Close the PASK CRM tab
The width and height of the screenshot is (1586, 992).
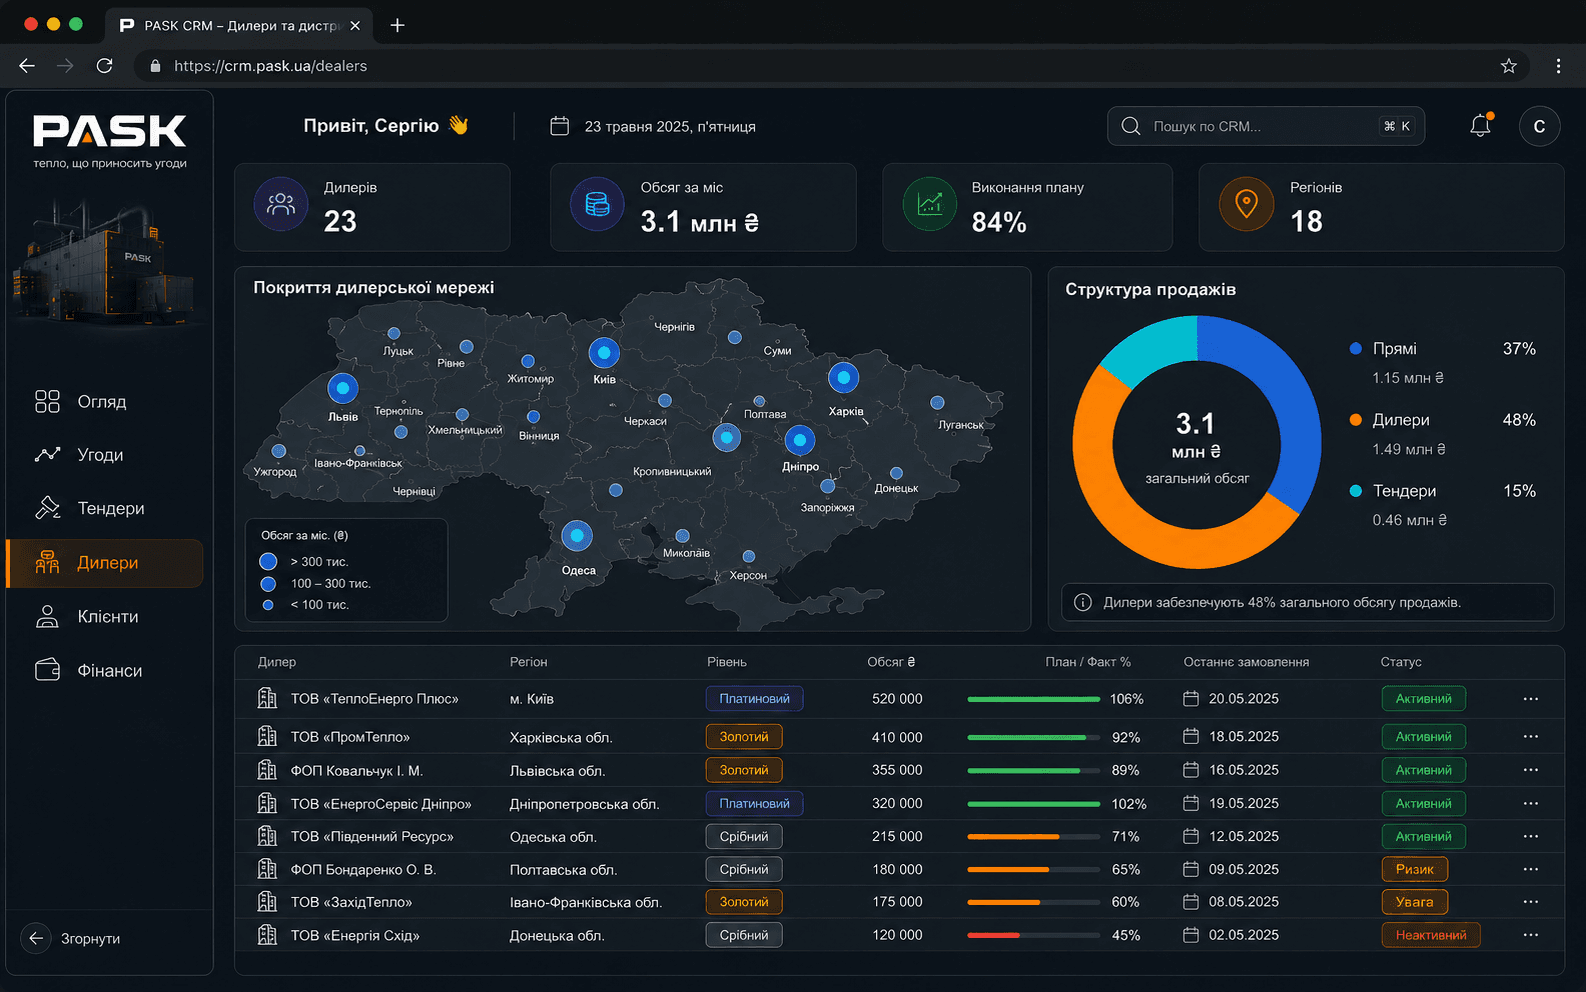[x=355, y=25]
